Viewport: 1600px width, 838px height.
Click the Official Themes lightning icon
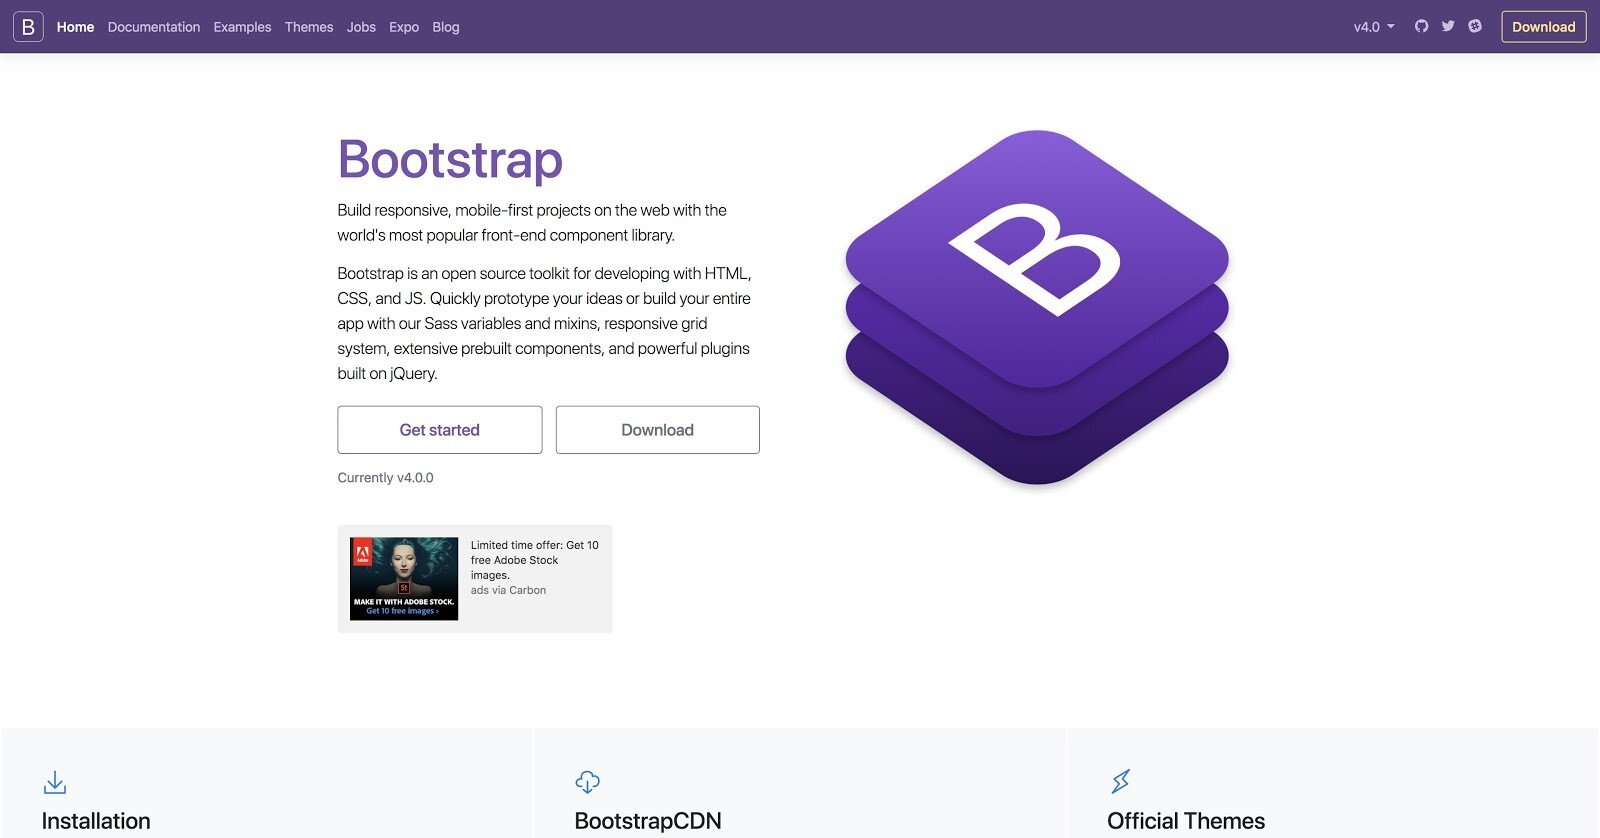pos(1121,781)
